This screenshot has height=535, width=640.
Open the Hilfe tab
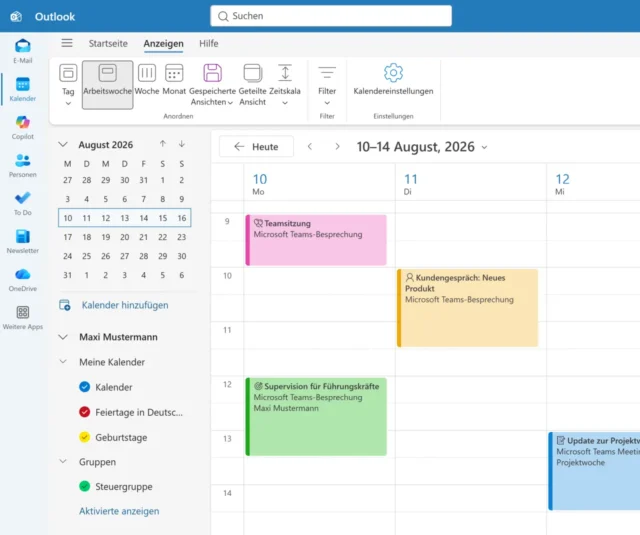[209, 43]
